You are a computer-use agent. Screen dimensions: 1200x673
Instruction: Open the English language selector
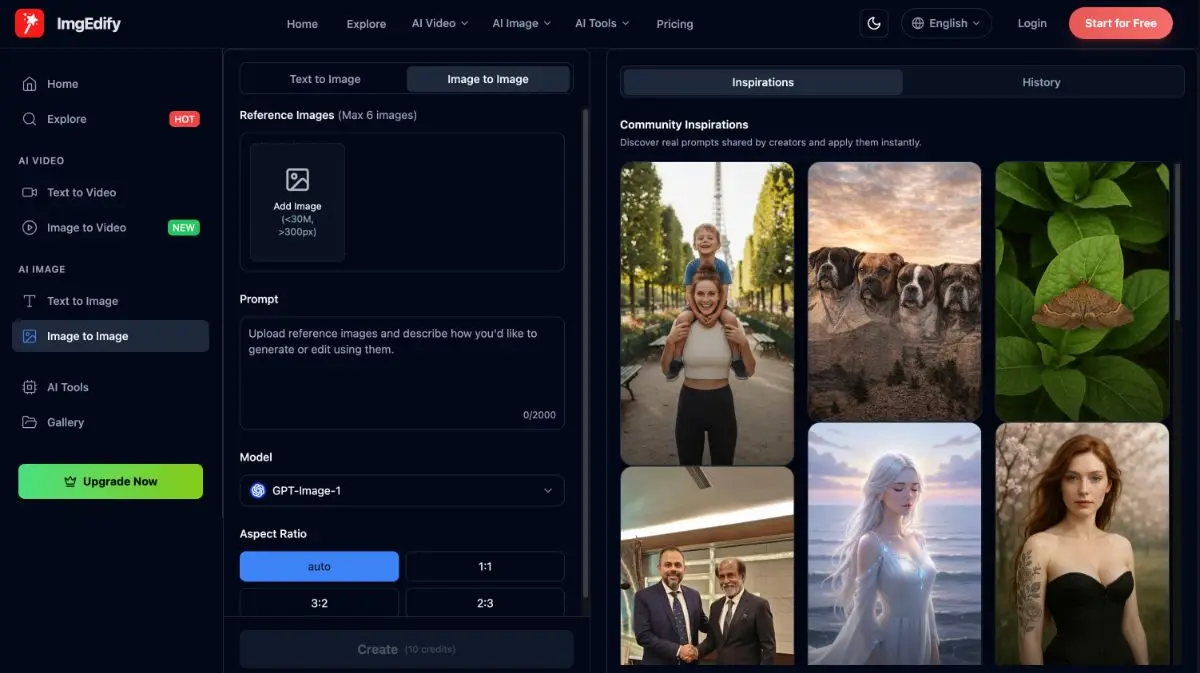[946, 23]
